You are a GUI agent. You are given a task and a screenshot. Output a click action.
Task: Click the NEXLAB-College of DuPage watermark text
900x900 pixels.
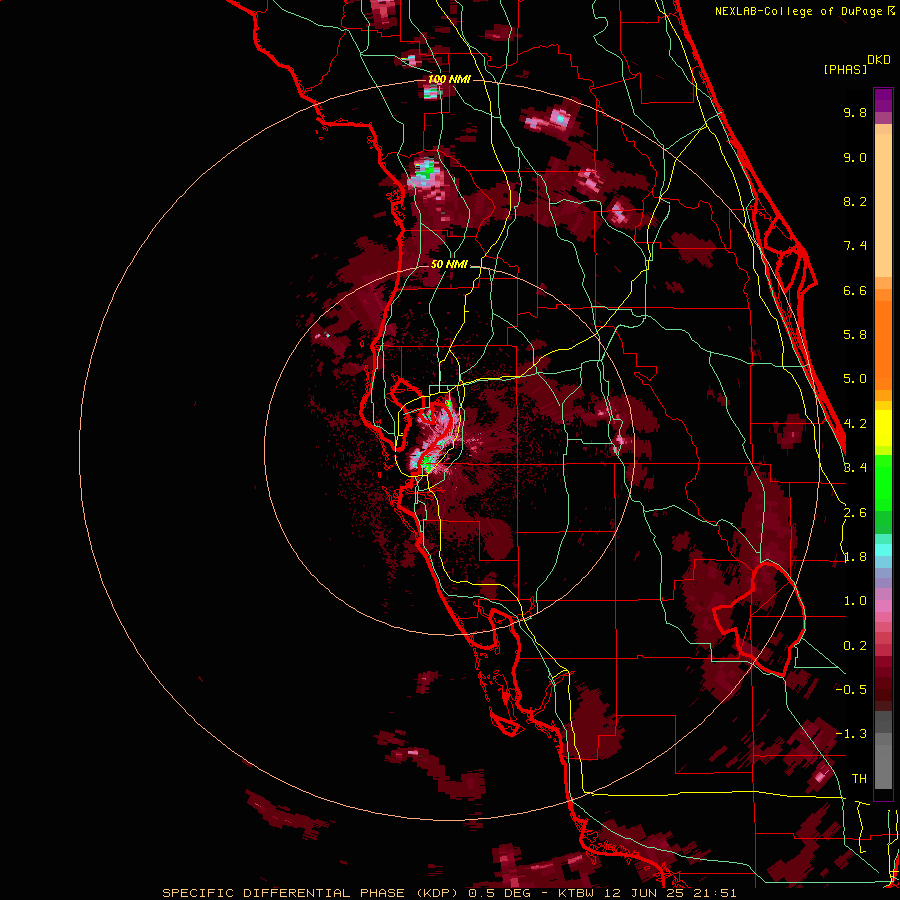point(800,11)
